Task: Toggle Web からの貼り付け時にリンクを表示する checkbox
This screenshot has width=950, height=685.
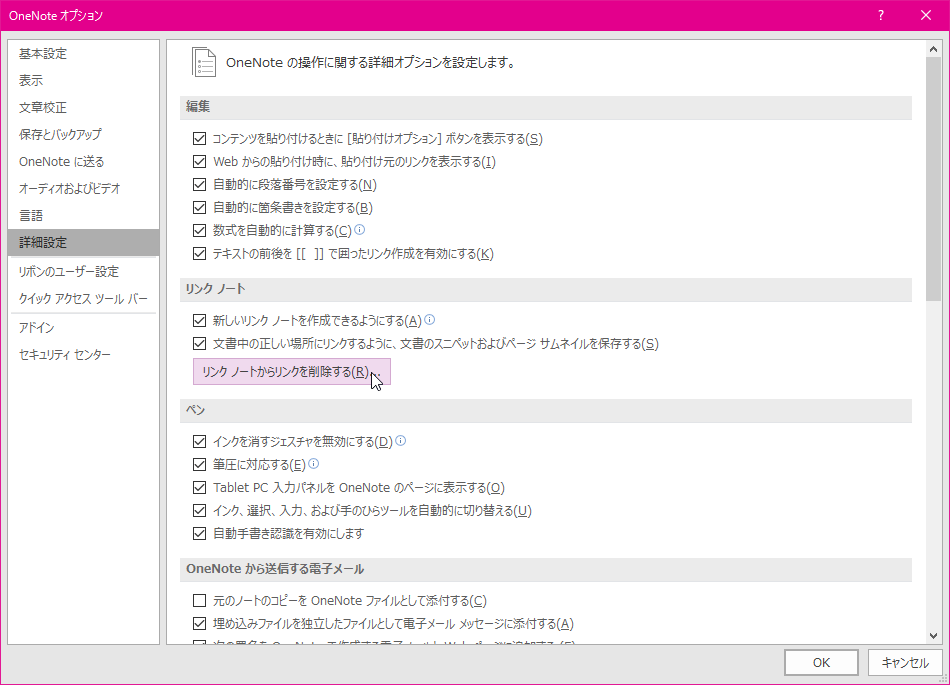Action: click(x=199, y=162)
